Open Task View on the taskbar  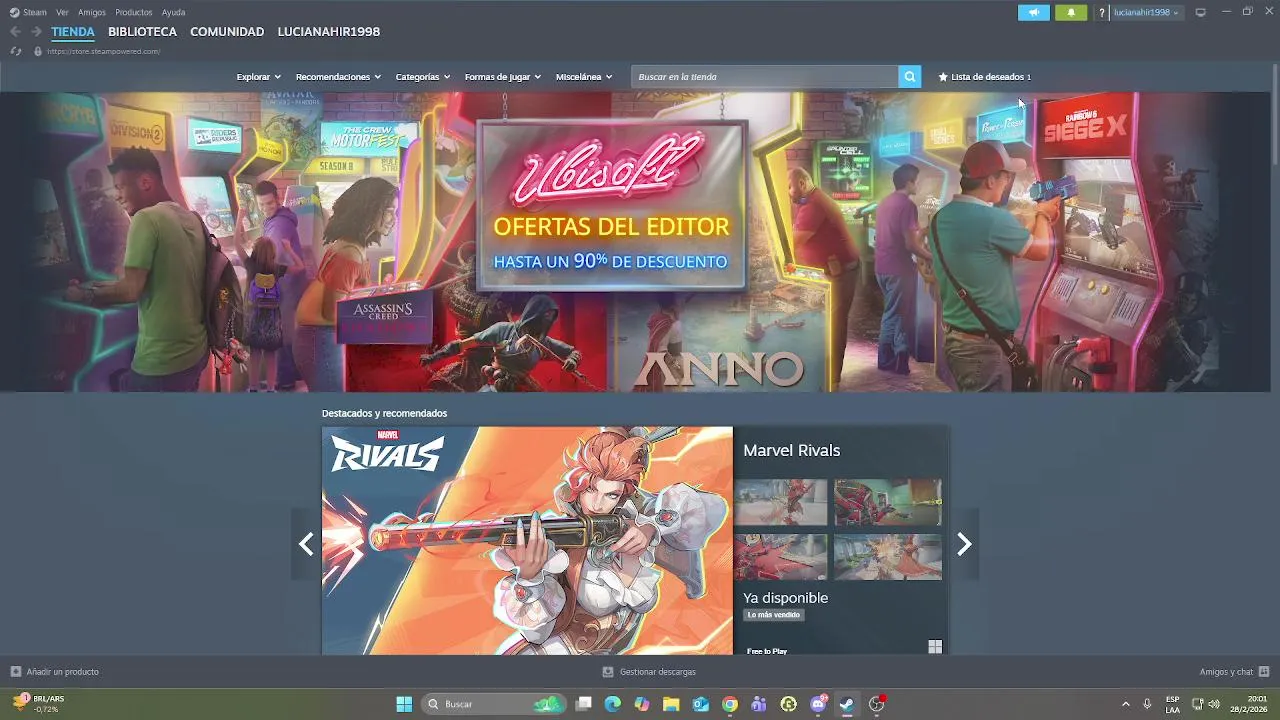(x=584, y=704)
